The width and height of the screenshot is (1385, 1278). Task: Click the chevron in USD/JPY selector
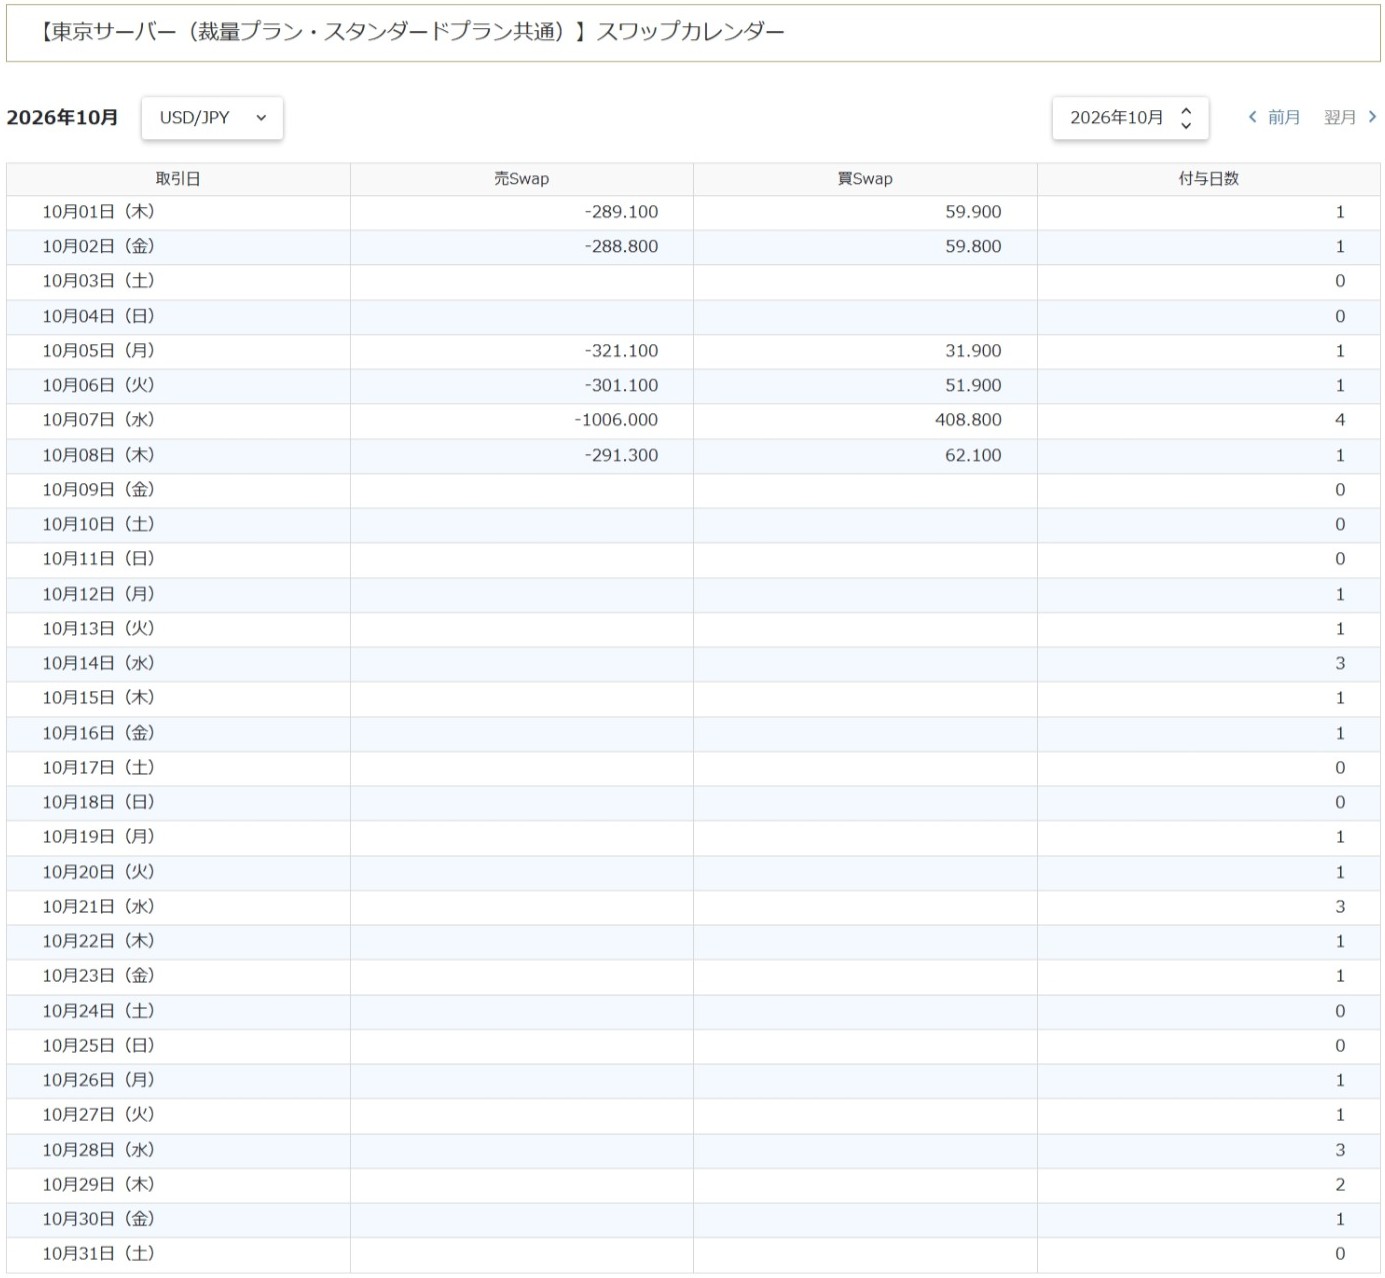(x=261, y=118)
